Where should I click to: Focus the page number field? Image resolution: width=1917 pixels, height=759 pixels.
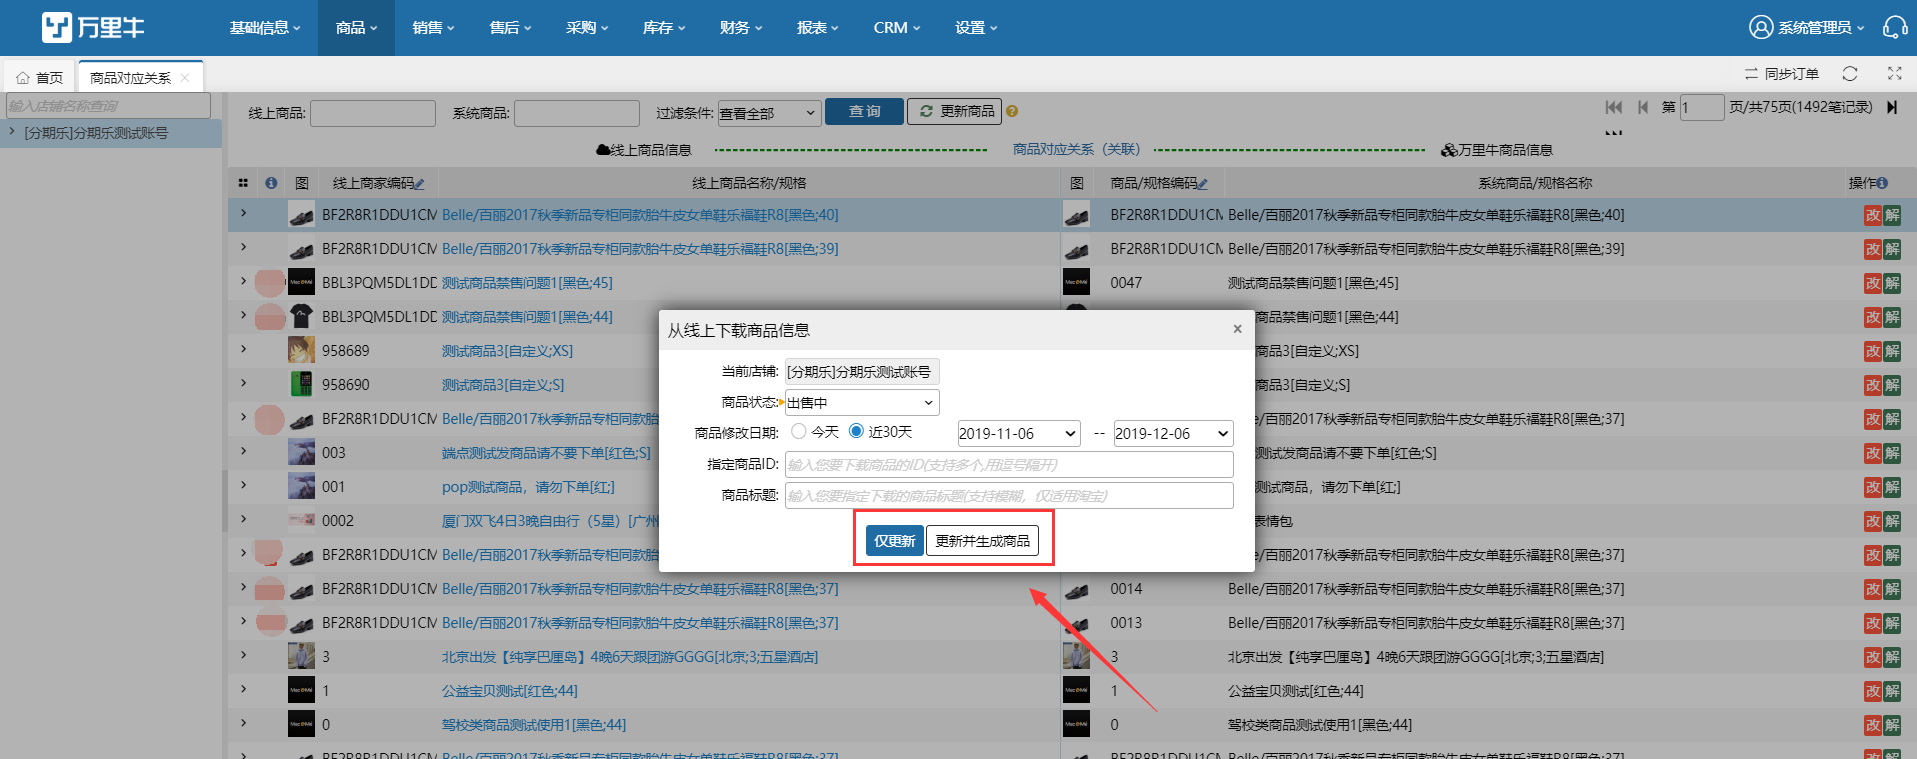click(x=1702, y=107)
